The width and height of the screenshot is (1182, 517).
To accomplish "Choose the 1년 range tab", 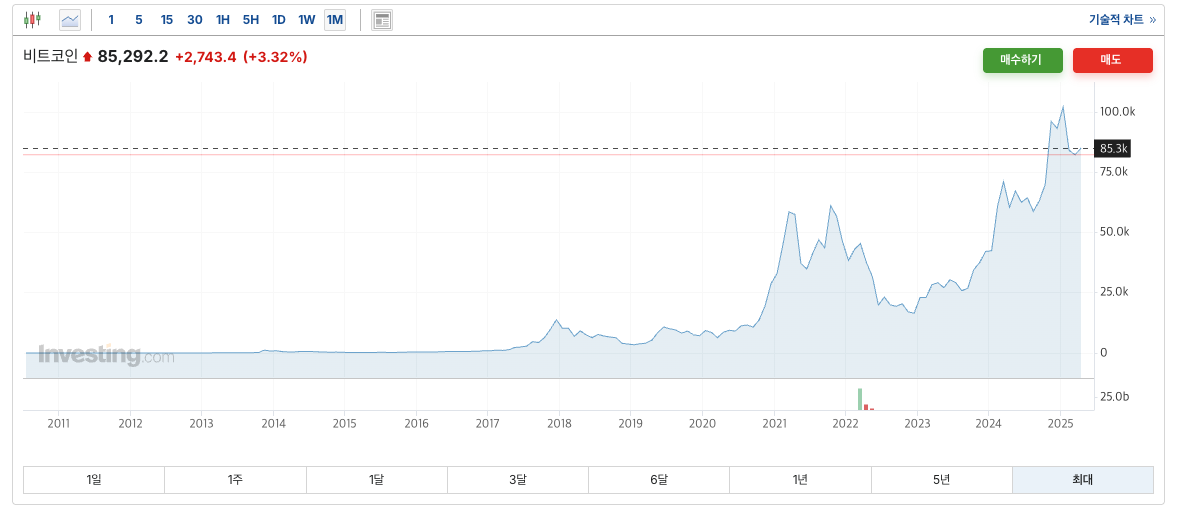I will tap(801, 479).
